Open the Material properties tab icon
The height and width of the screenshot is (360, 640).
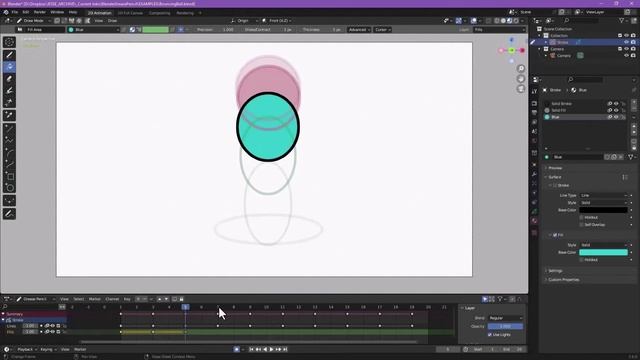(534, 221)
